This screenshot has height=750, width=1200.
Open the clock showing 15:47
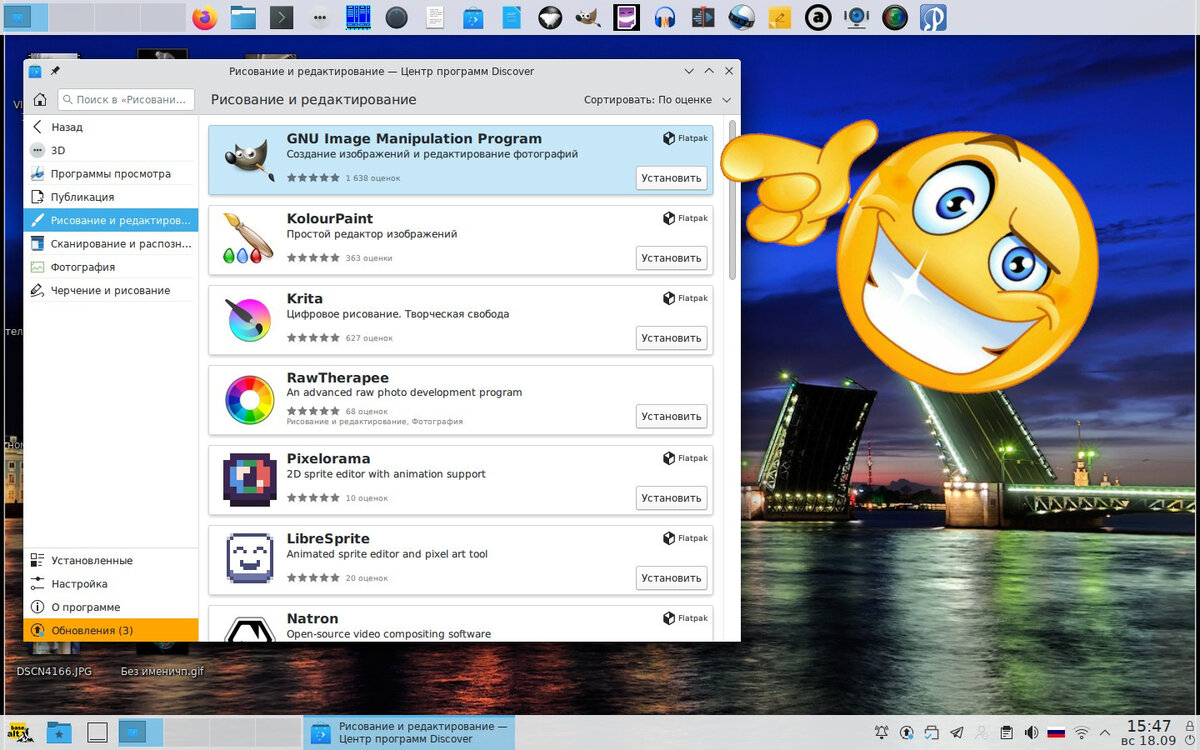[1148, 733]
